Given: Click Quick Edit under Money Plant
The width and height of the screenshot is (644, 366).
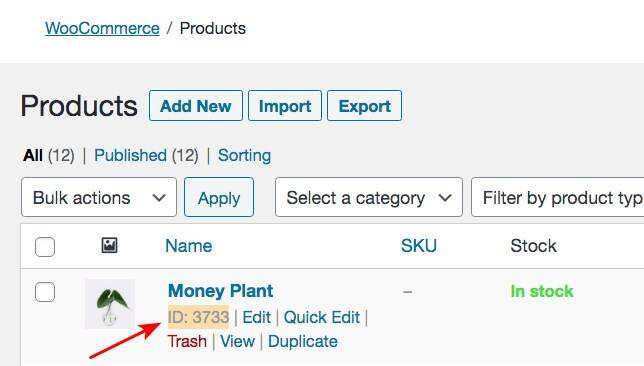Looking at the screenshot, I should 322,317.
